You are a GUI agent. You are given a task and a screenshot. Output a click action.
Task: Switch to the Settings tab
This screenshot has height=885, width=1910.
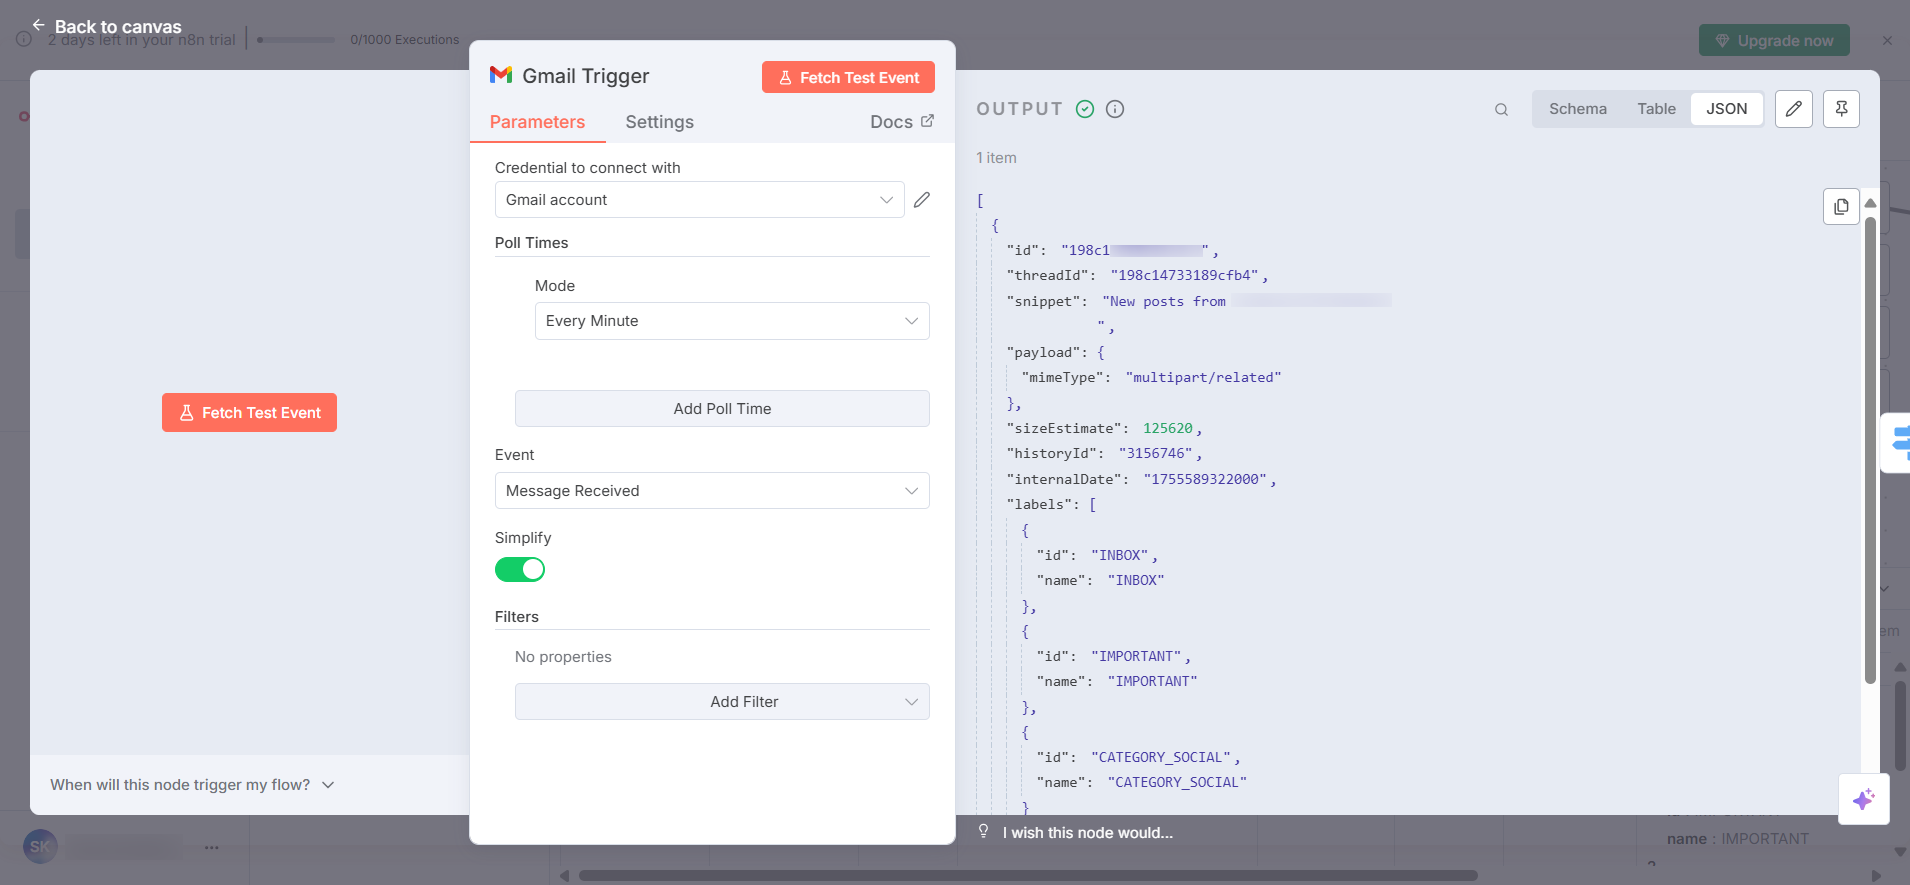coord(660,122)
